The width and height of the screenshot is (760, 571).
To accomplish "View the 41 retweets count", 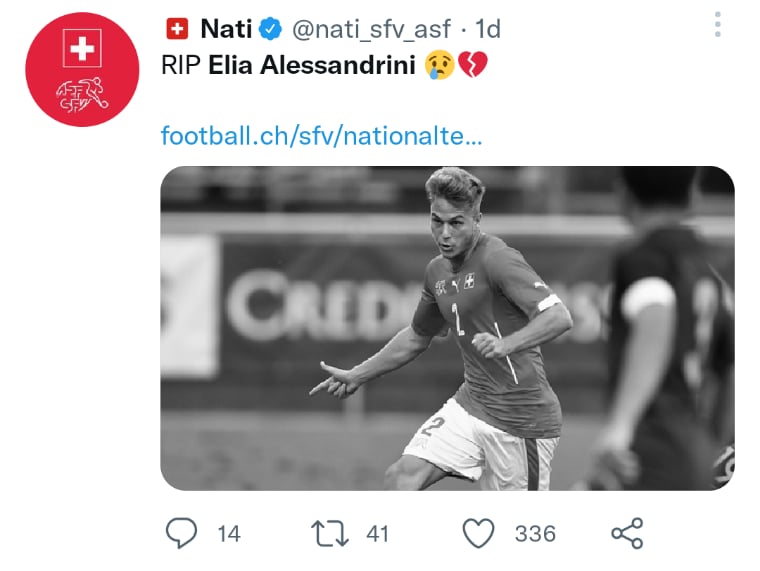I will point(378,534).
